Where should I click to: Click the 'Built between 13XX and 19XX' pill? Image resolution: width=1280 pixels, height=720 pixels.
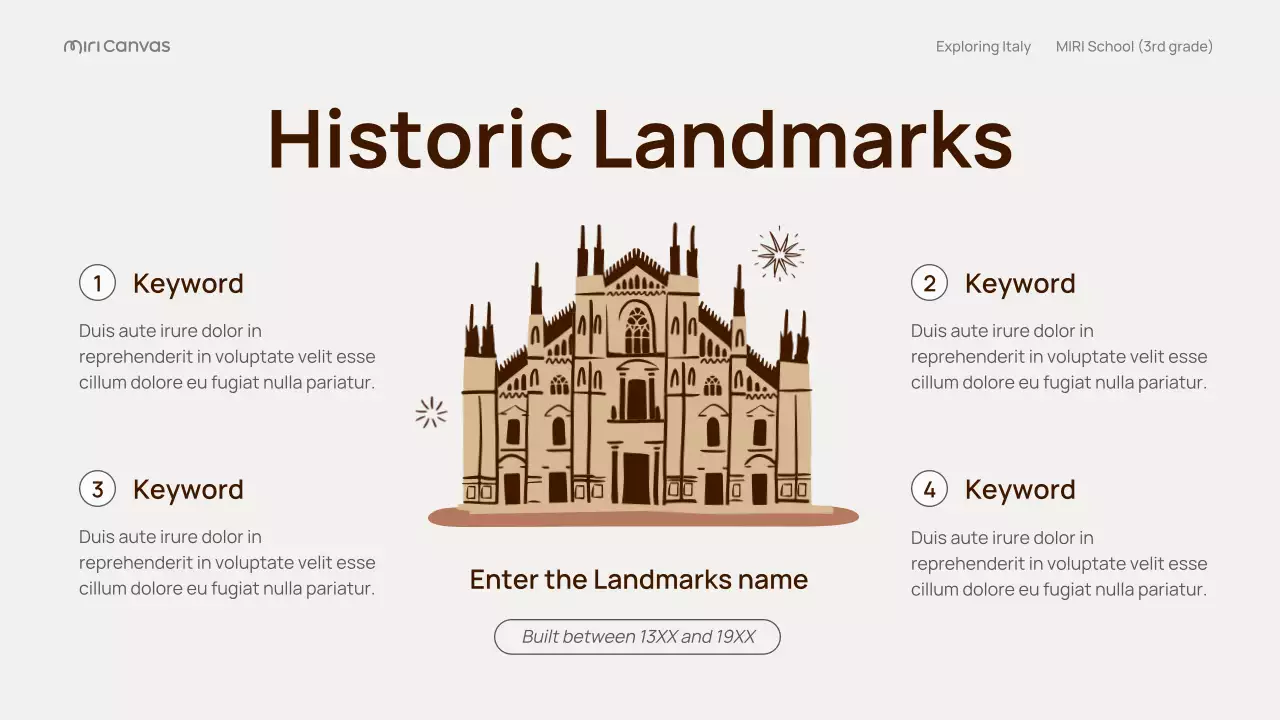click(637, 637)
